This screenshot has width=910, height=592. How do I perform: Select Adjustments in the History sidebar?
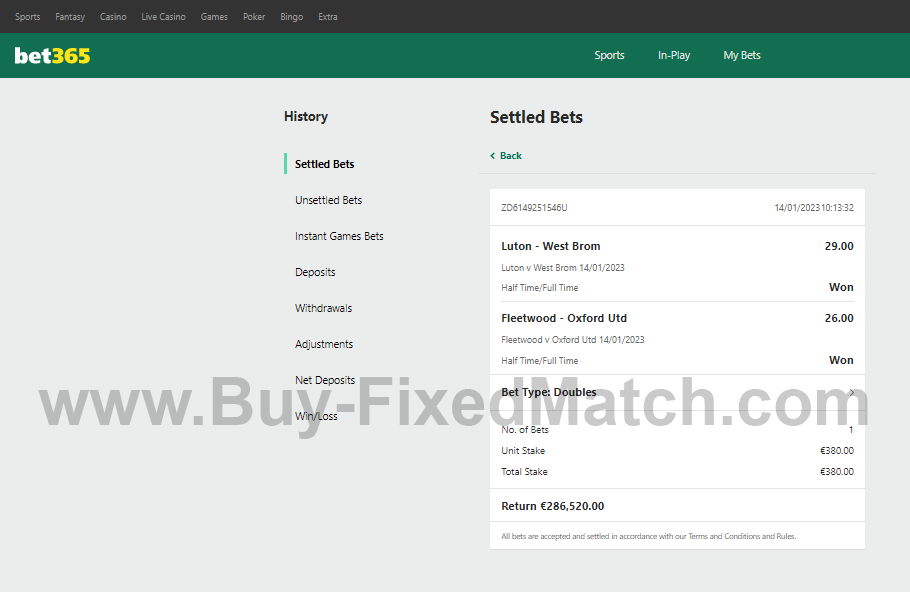[324, 344]
